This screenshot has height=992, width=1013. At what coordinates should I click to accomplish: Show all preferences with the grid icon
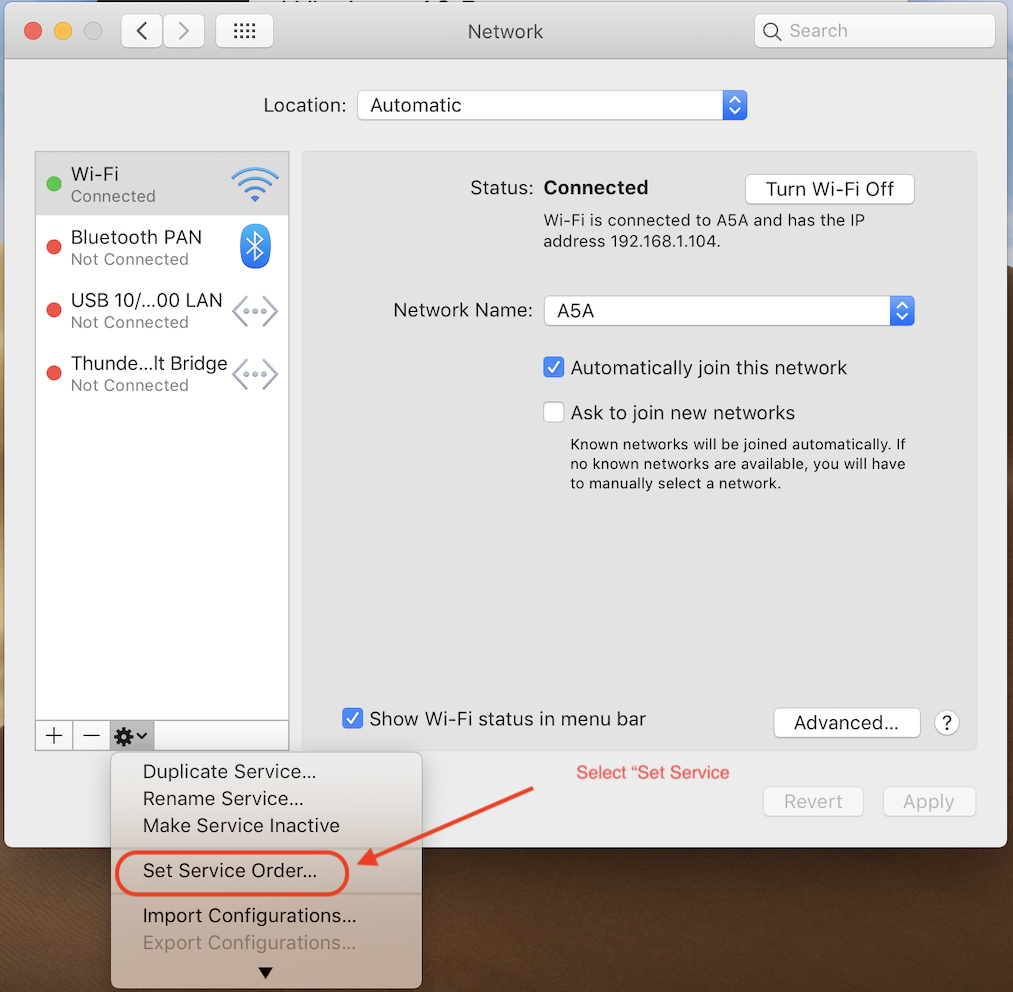click(x=244, y=31)
